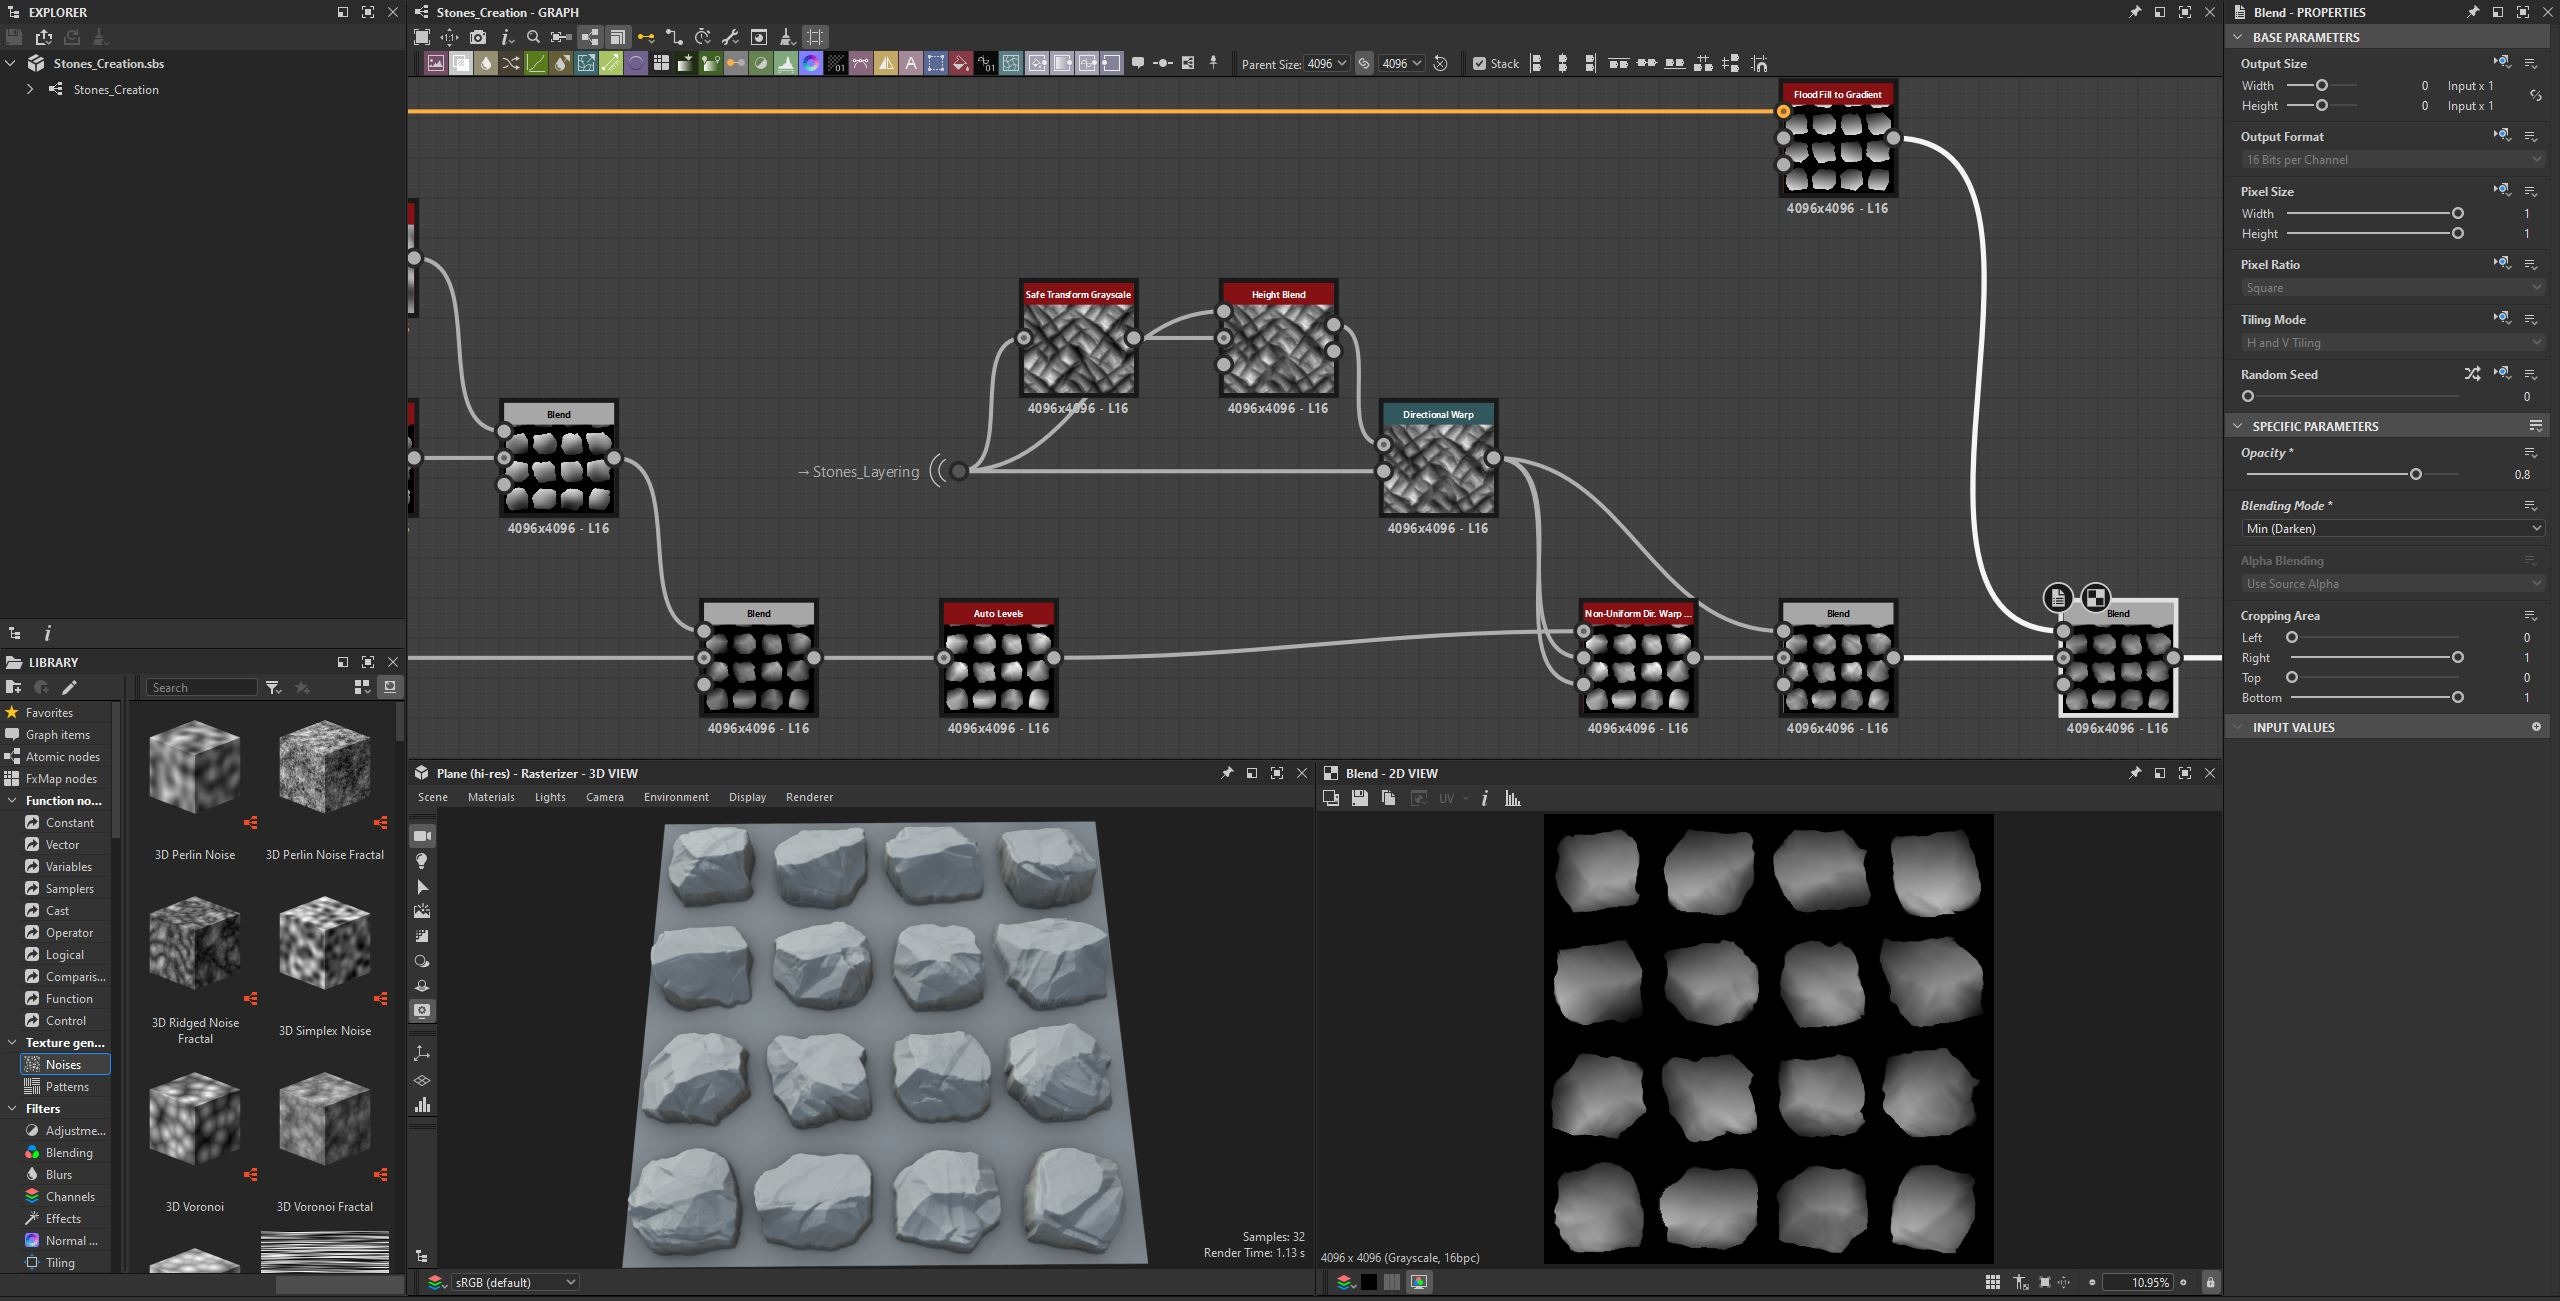The width and height of the screenshot is (2560, 1301).
Task: Click the random seed shuffle icon
Action: click(2472, 374)
